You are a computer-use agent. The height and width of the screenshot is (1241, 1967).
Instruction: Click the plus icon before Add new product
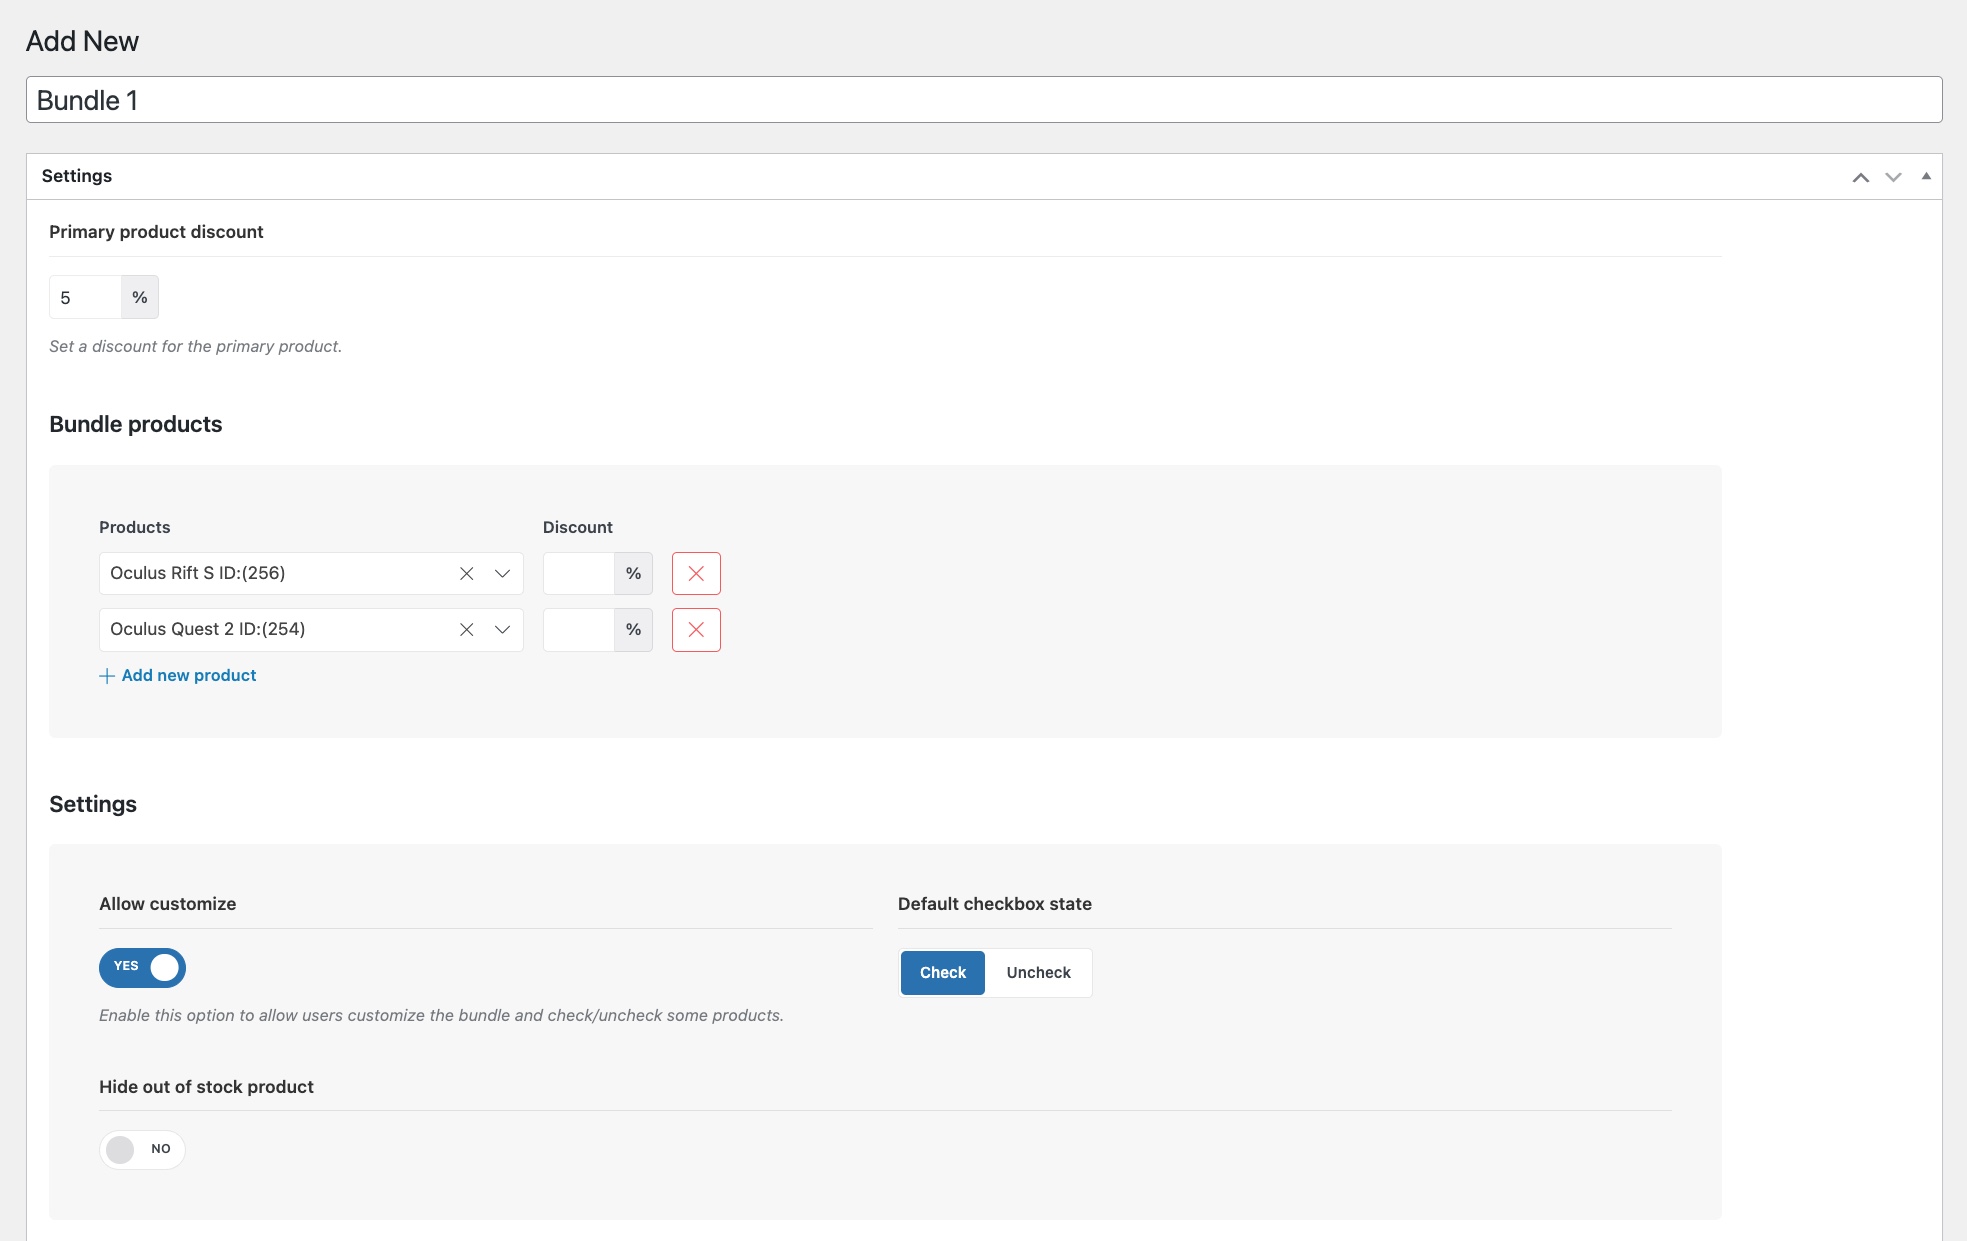pyautogui.click(x=107, y=676)
